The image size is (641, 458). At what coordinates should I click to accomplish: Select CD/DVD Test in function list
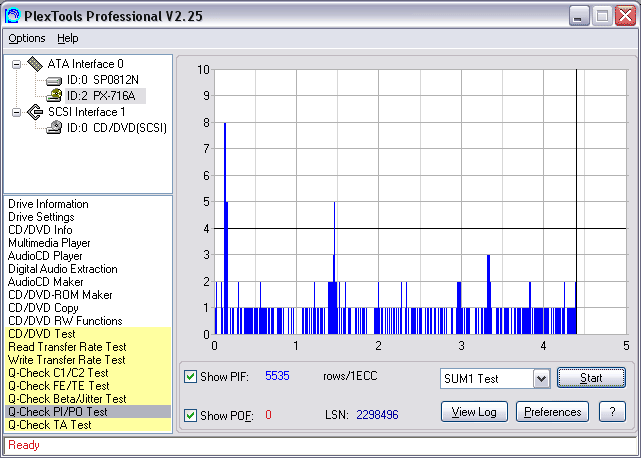coord(88,334)
